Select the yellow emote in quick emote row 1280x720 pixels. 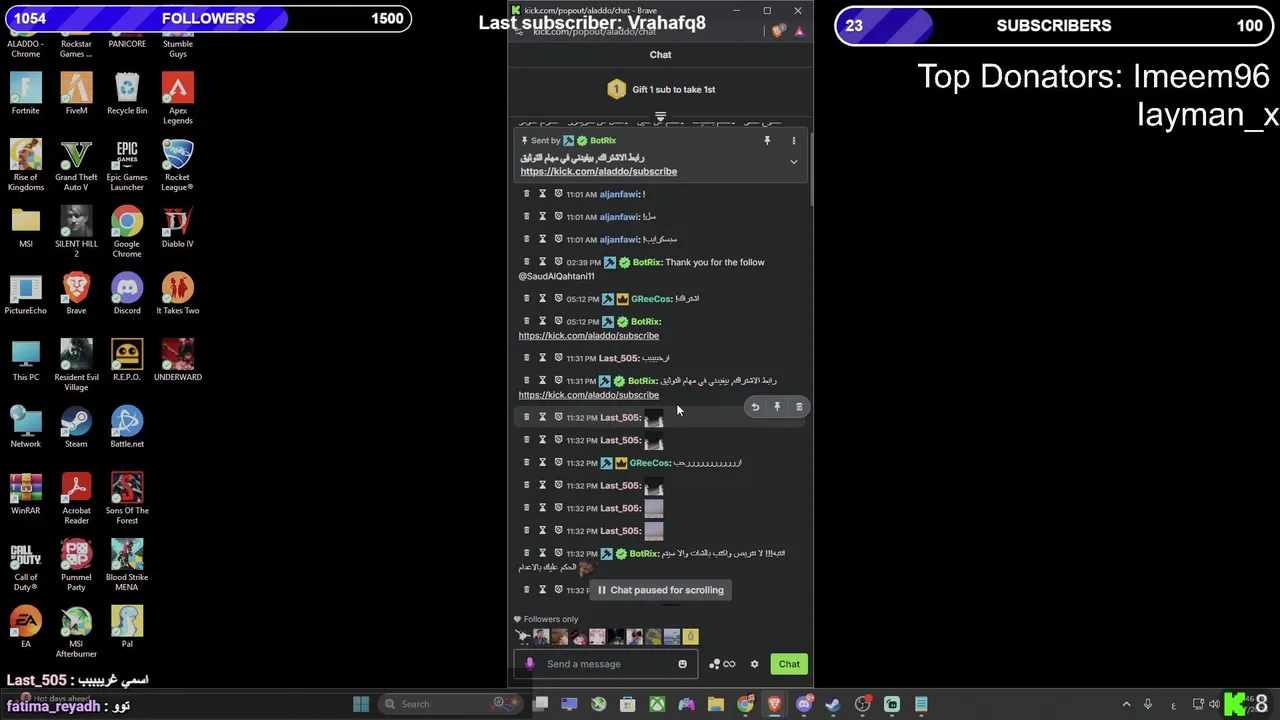point(690,636)
